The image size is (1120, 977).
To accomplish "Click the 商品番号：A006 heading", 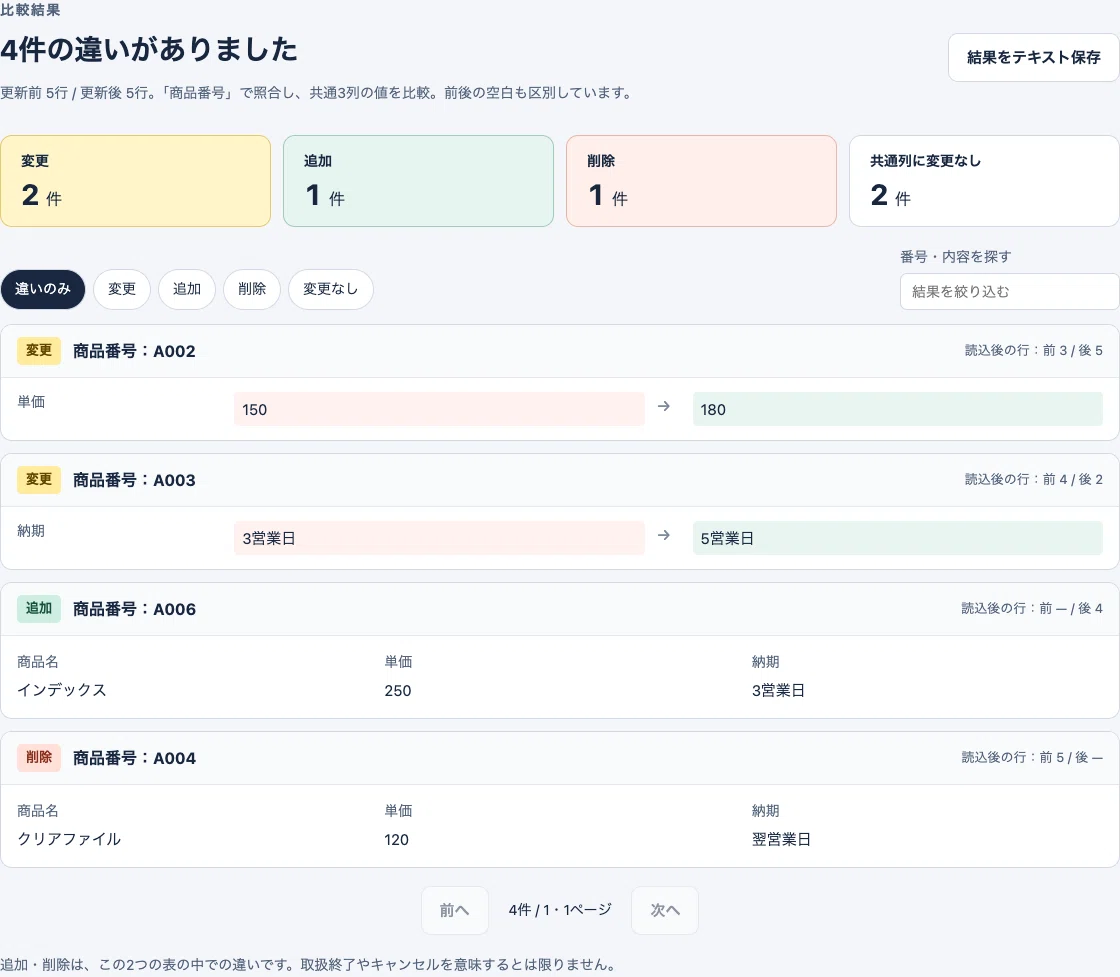I will [134, 609].
